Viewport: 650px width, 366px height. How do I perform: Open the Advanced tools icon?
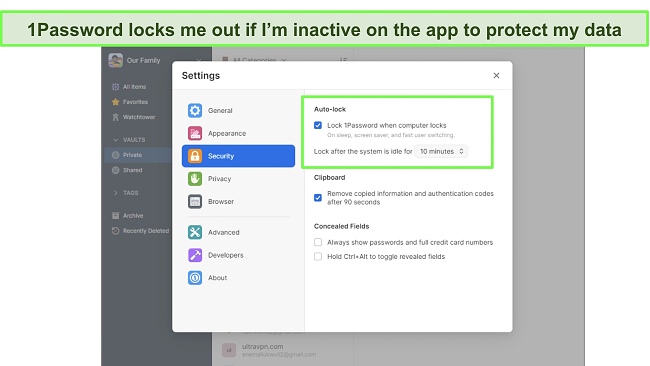(x=195, y=232)
